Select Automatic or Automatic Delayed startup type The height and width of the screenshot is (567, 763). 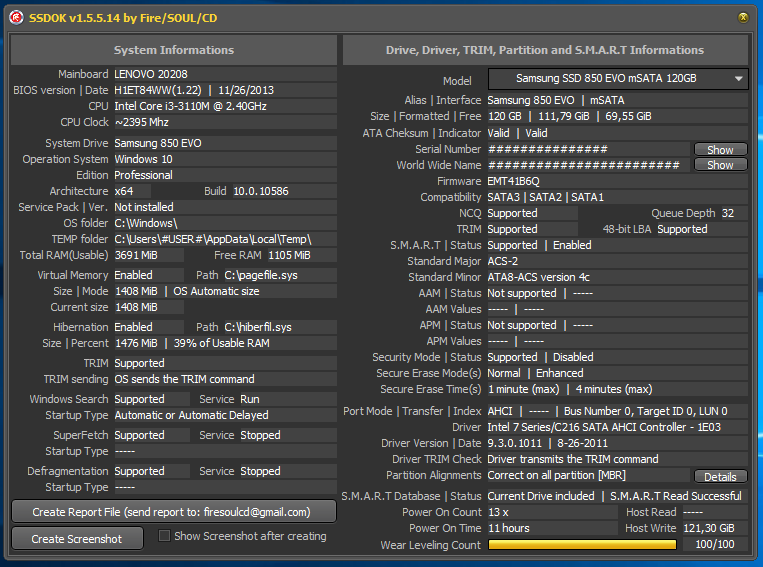(191, 415)
